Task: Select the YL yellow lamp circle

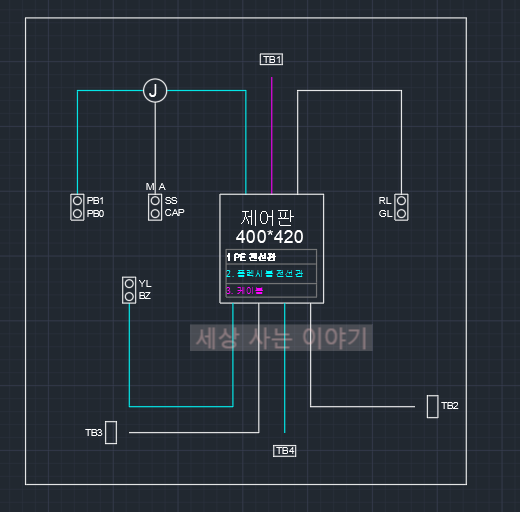Action: coord(129,284)
